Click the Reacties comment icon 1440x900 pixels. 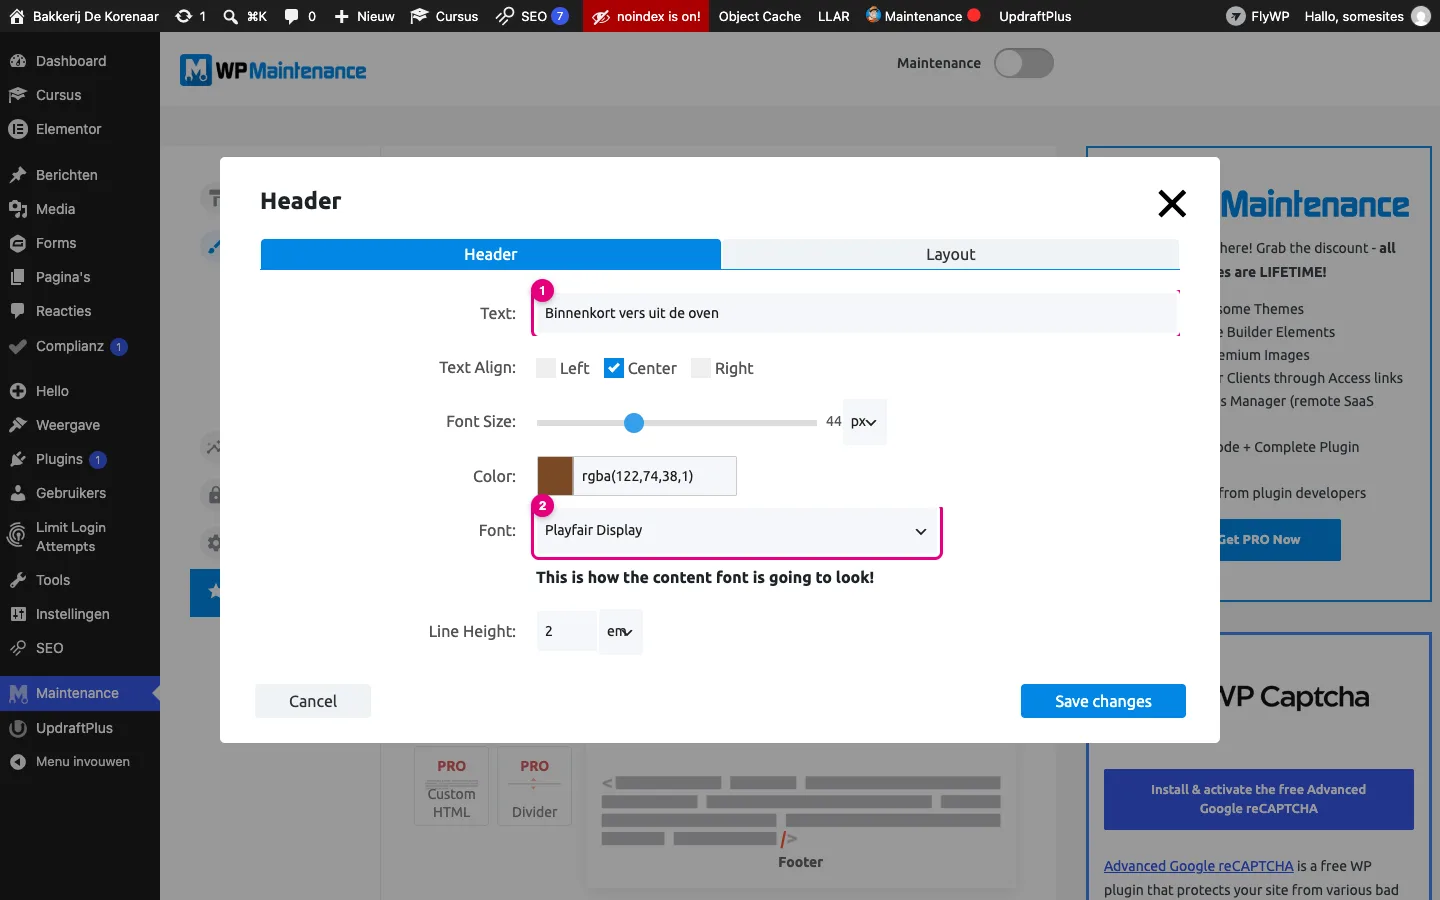pos(17,311)
